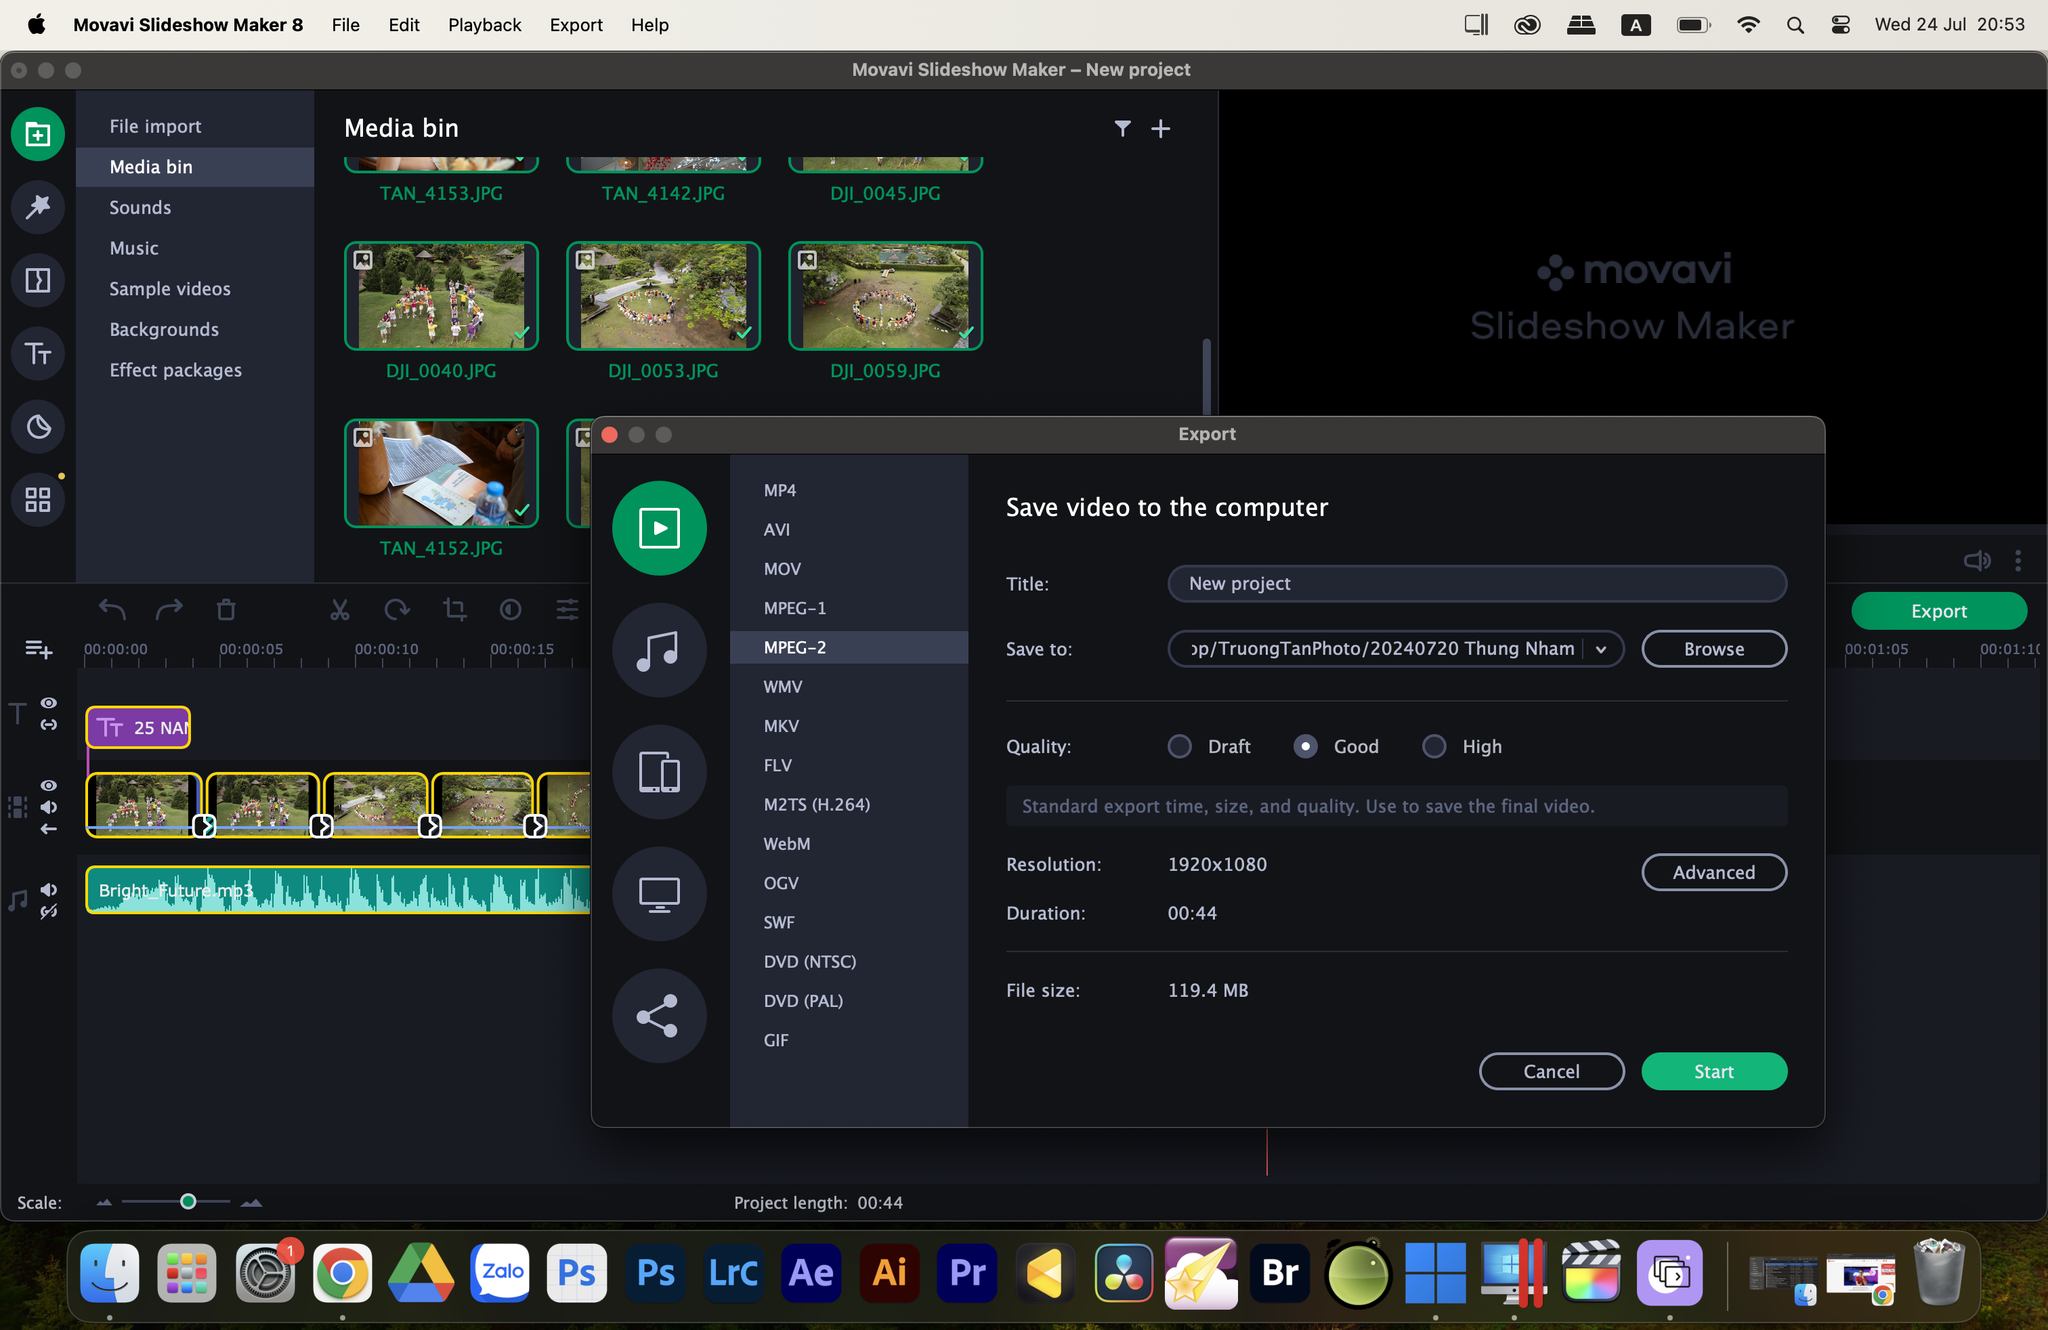Click the timeline Scale slider handle
Image resolution: width=2048 pixels, height=1330 pixels.
188,1201
